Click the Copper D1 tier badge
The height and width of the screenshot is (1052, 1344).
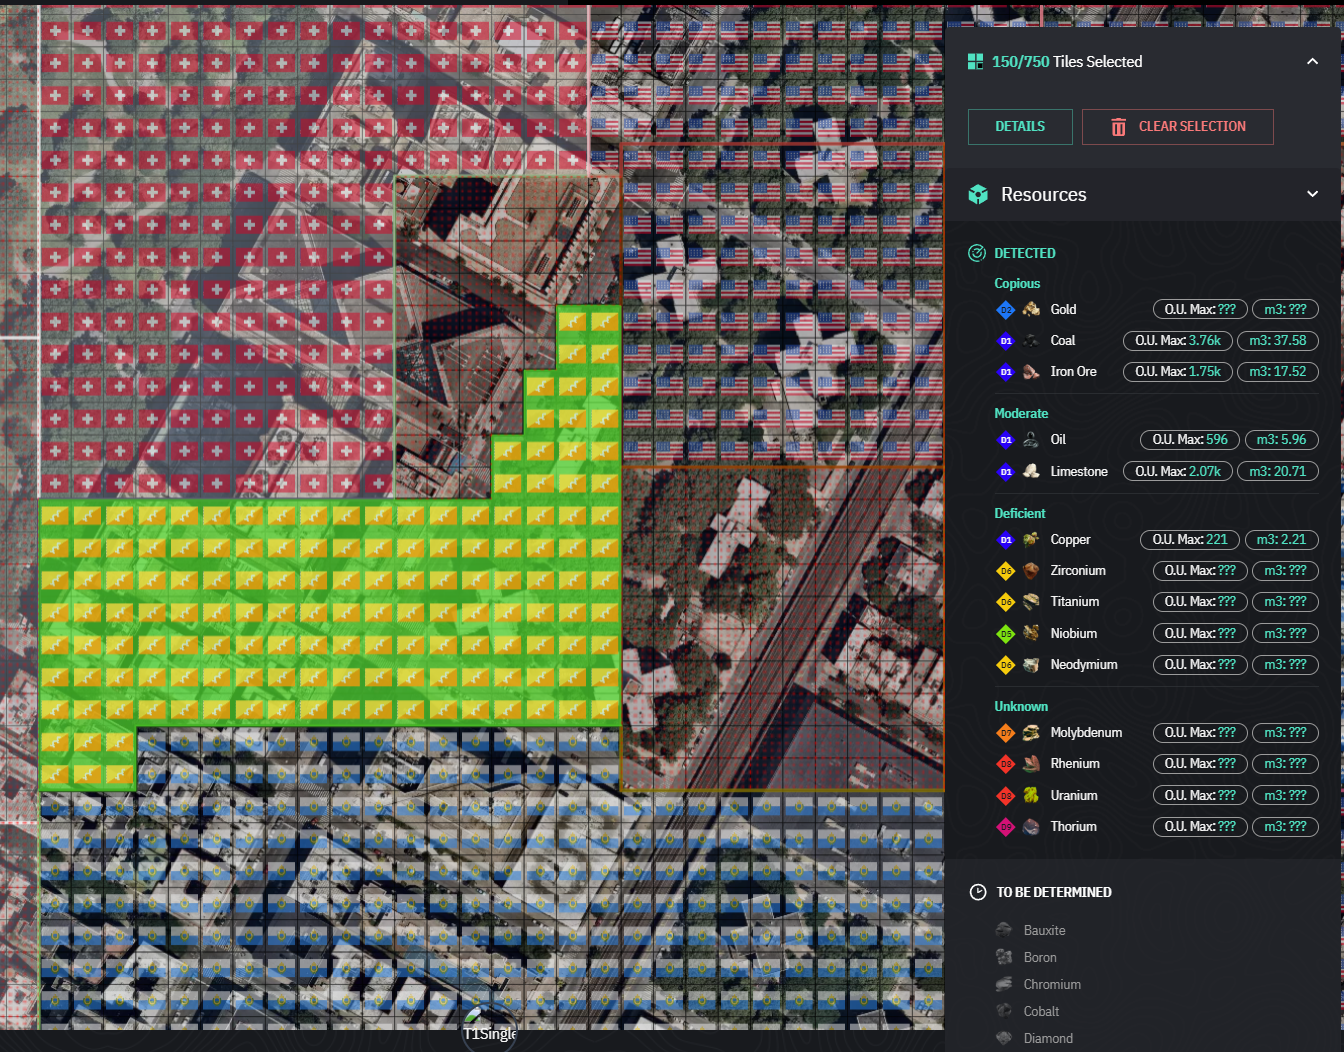tap(1006, 540)
